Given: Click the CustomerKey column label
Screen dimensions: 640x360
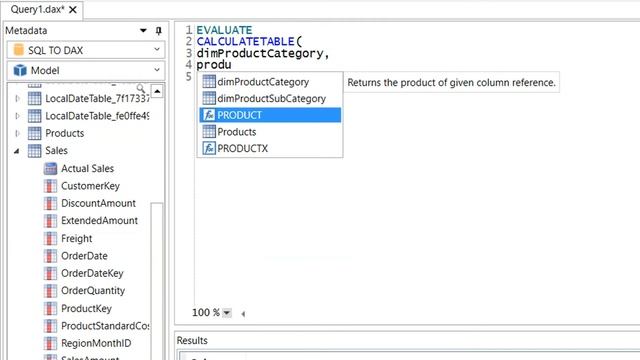Looking at the screenshot, I should point(90,186).
